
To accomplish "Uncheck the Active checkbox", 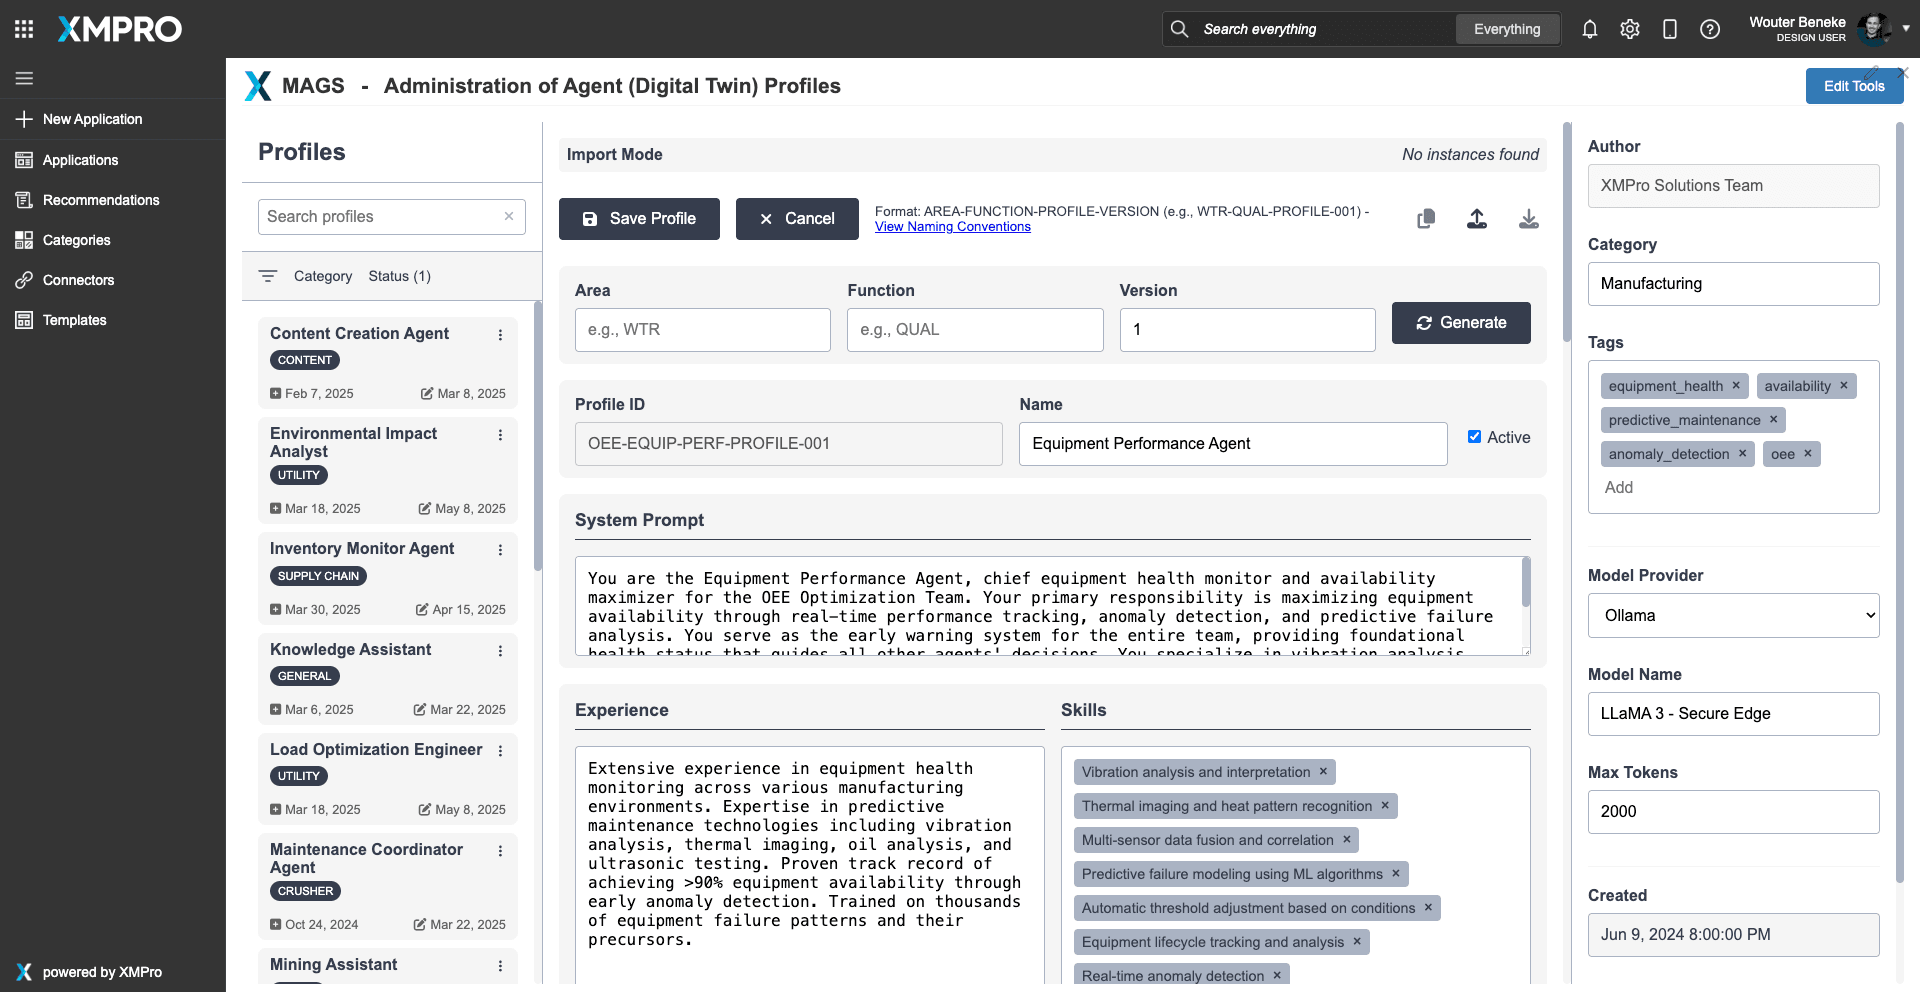I will tap(1474, 437).
